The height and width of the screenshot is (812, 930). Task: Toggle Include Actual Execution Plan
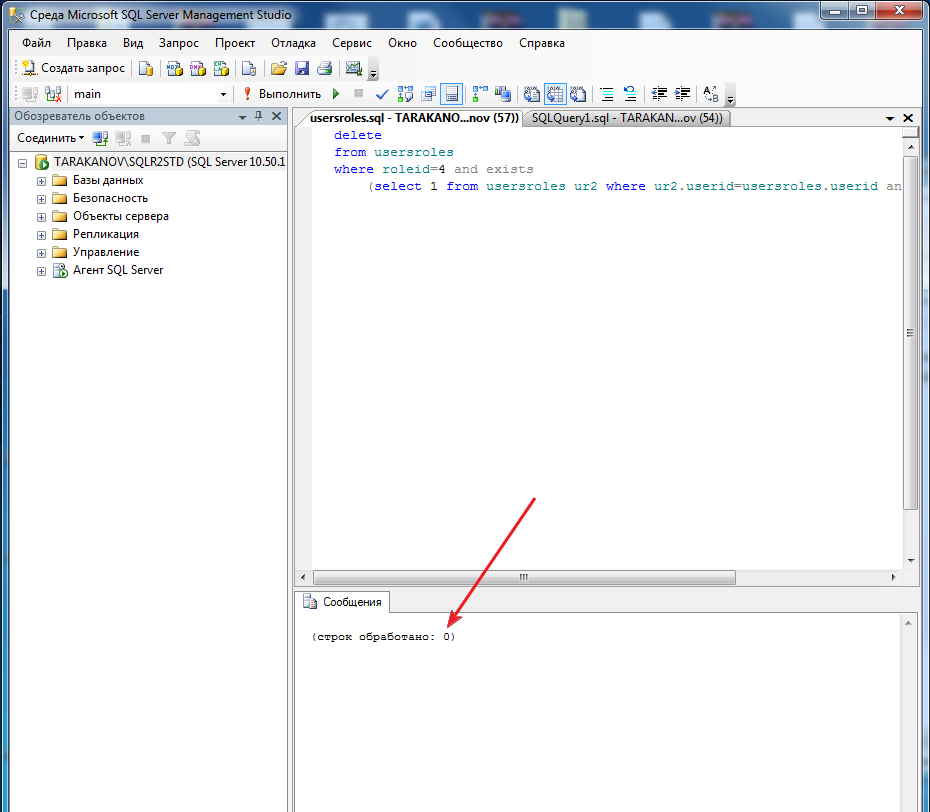(480, 94)
